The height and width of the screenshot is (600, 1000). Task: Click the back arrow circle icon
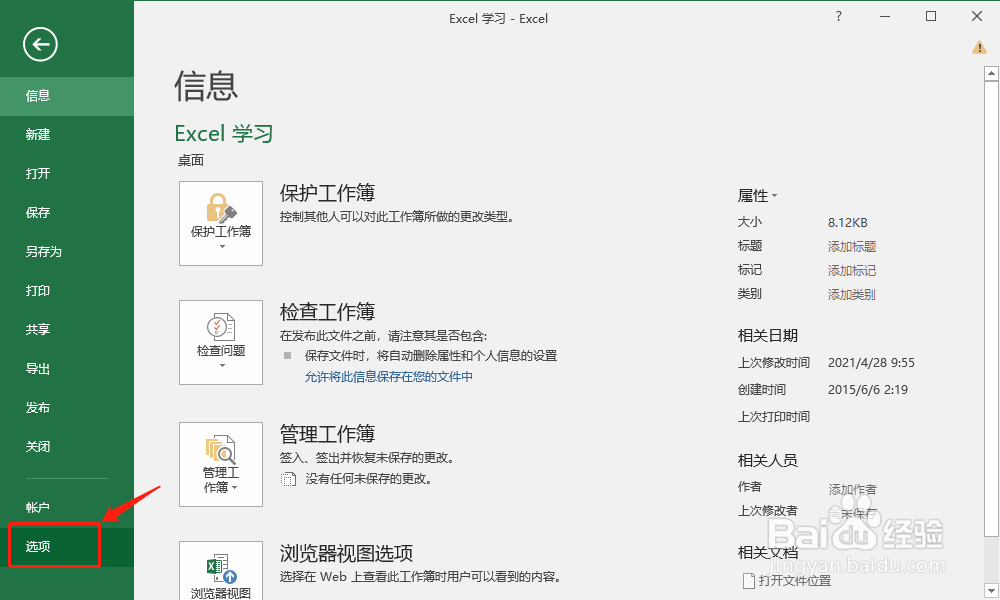[40, 45]
